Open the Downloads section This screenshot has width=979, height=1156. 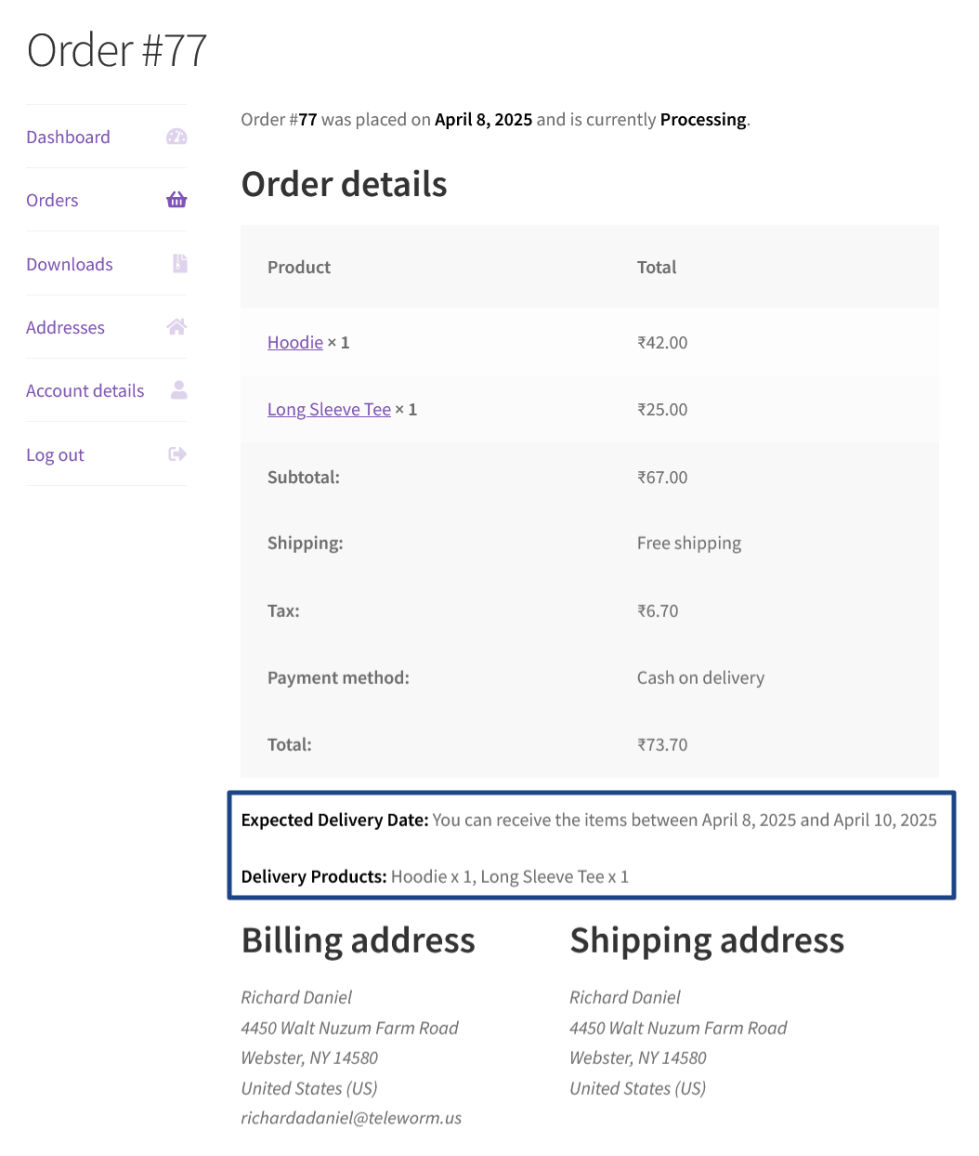coord(69,264)
